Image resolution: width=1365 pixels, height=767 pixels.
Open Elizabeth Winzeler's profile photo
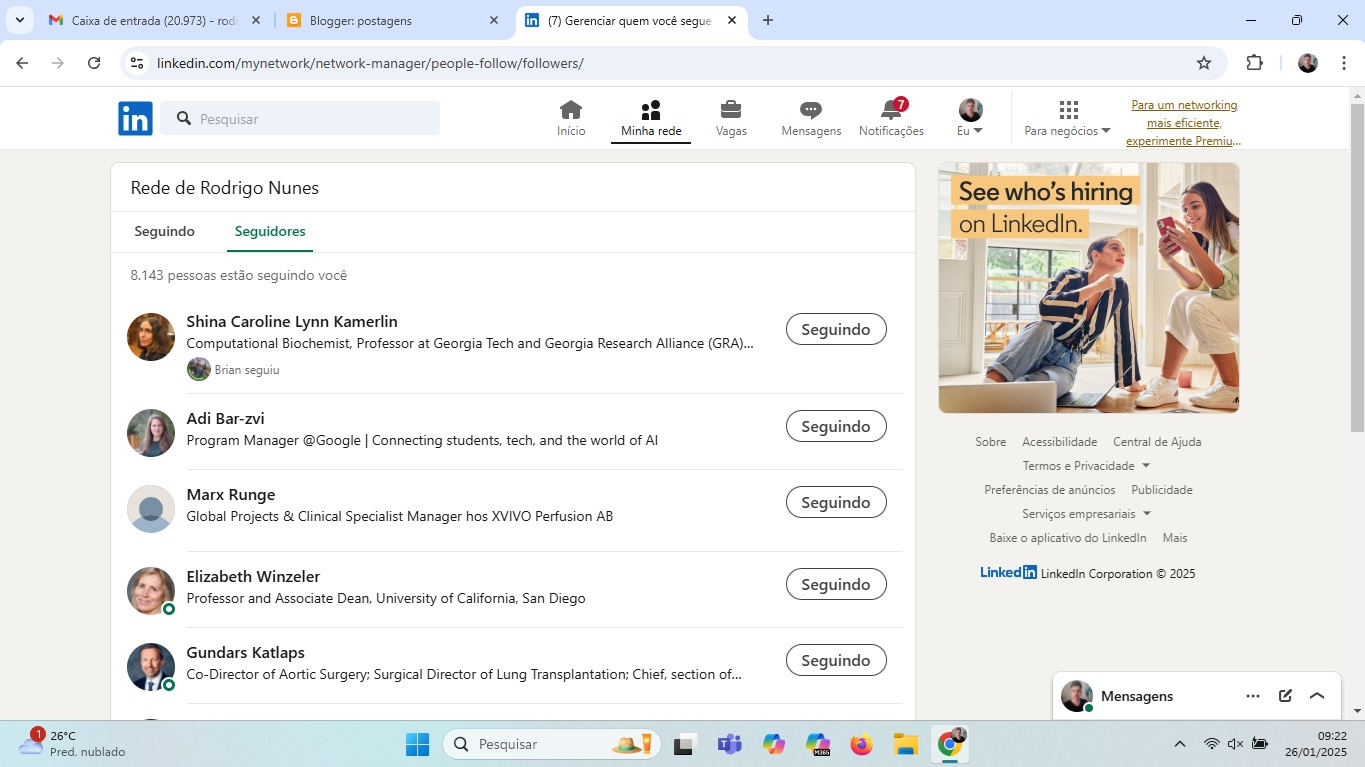click(151, 591)
